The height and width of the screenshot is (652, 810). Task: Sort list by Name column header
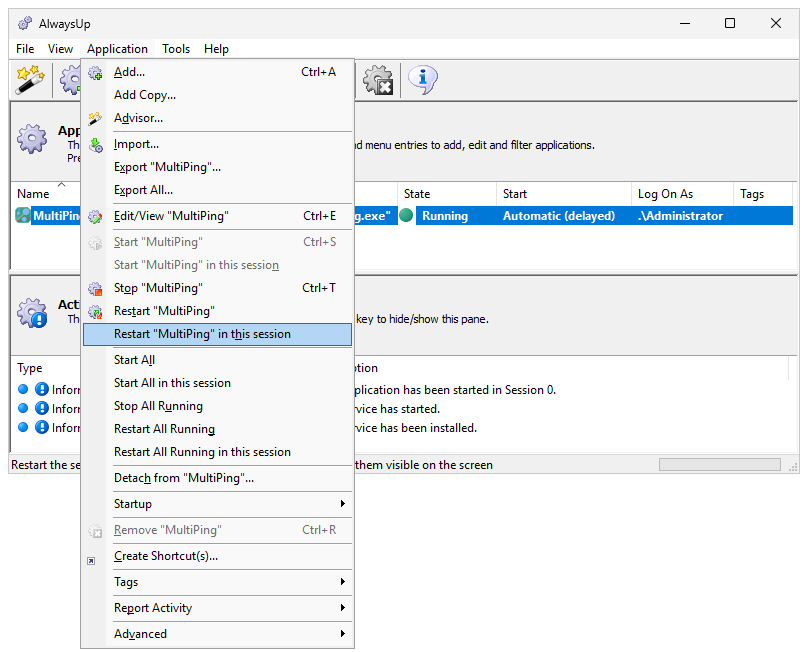pyautogui.click(x=46, y=194)
